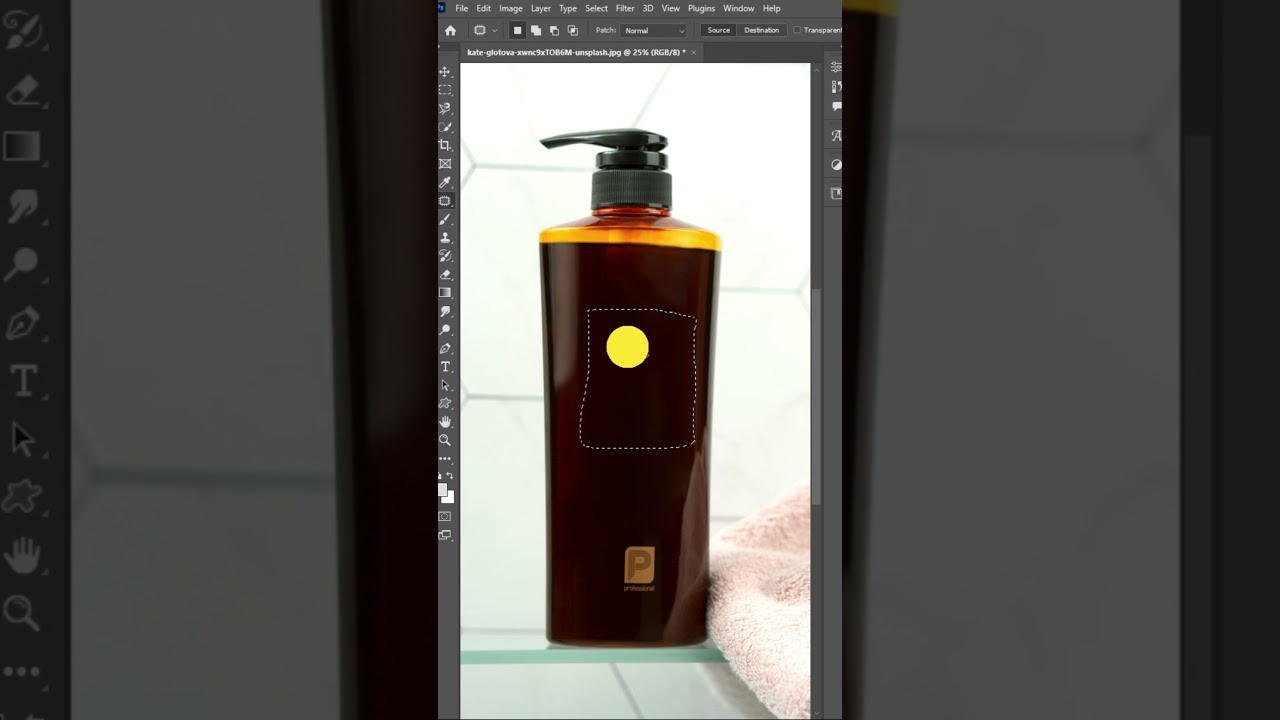Open the Properties panel icon
1280x720 pixels.
[836, 67]
